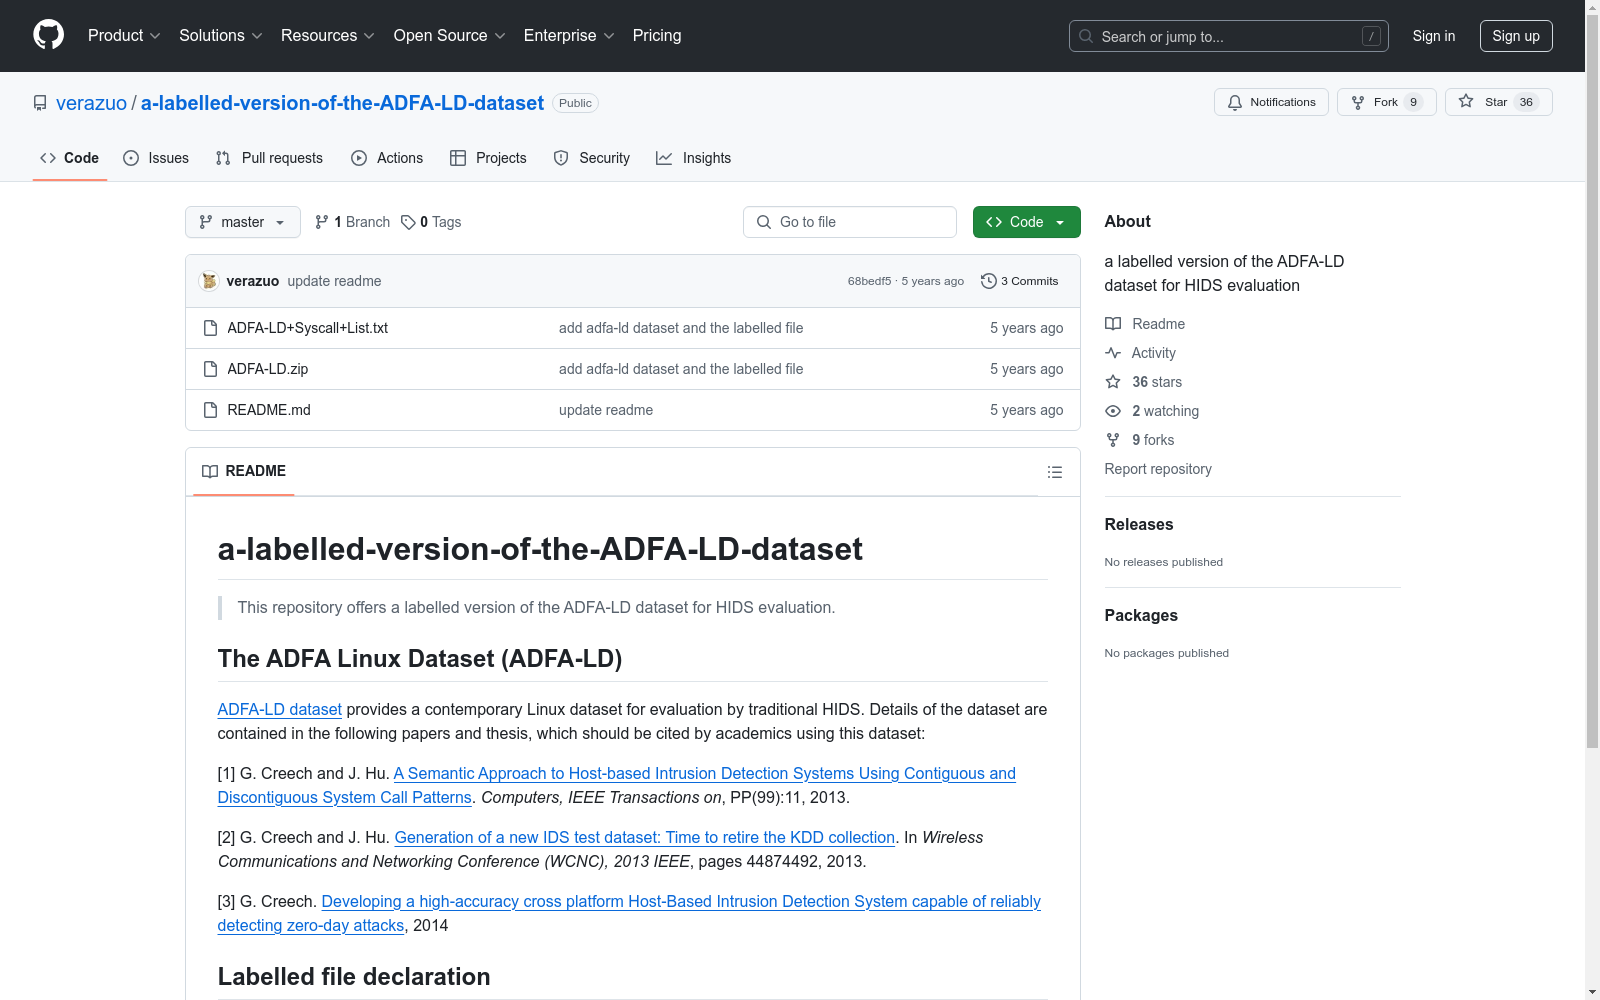
Task: Click the ADFA-LD dataset hyperlink in README
Action: (279, 709)
